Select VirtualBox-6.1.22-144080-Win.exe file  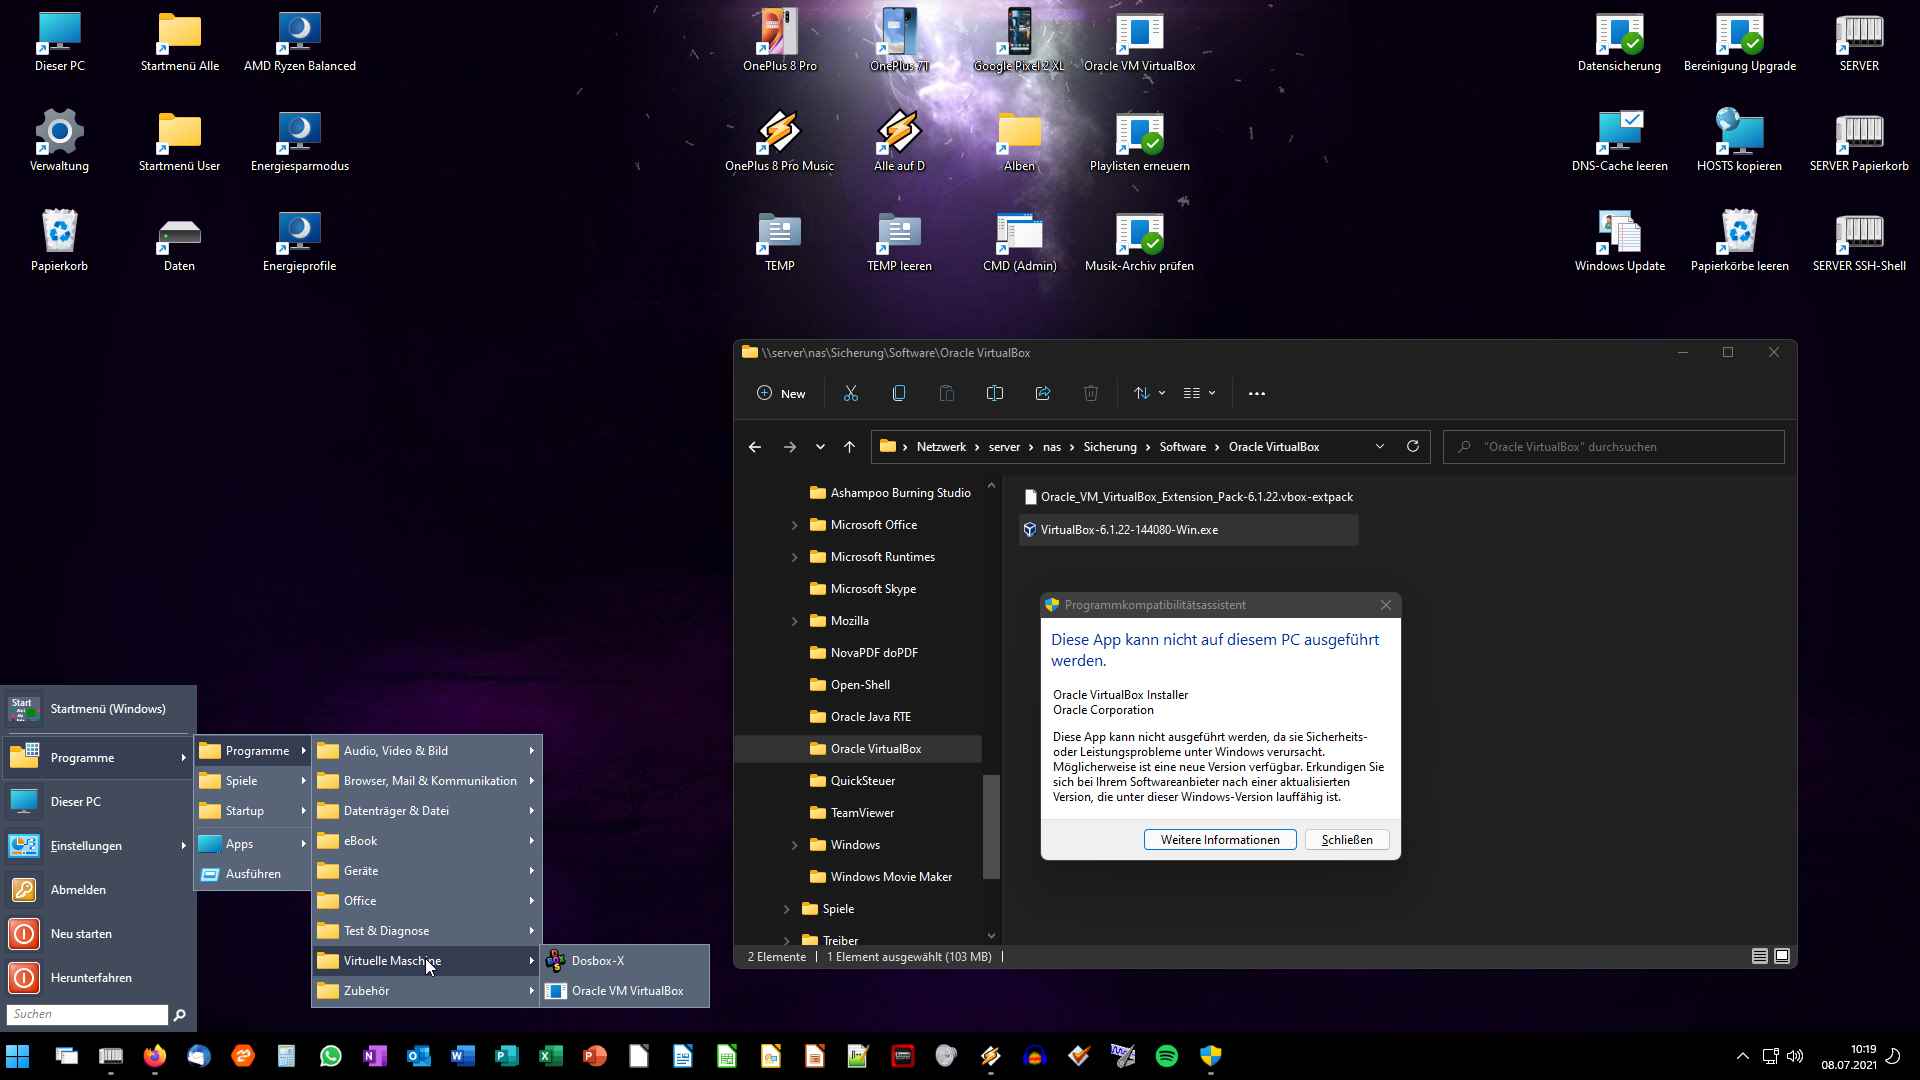click(1189, 530)
